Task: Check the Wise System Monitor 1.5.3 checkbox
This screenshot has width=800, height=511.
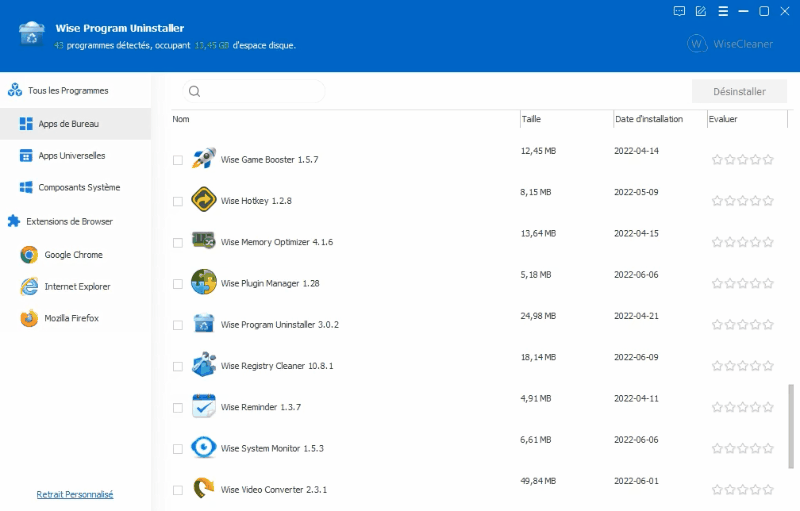Action: pyautogui.click(x=178, y=449)
